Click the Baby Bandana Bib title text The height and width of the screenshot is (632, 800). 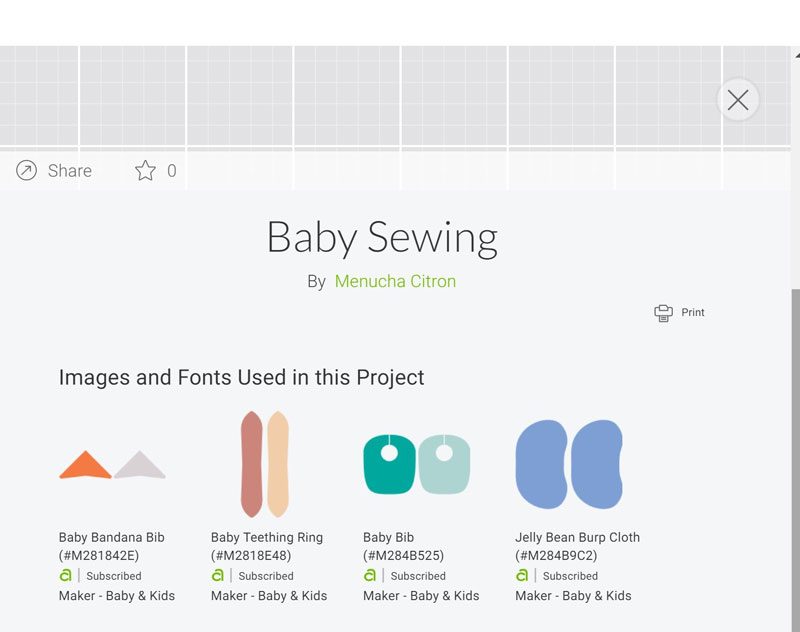(111, 537)
